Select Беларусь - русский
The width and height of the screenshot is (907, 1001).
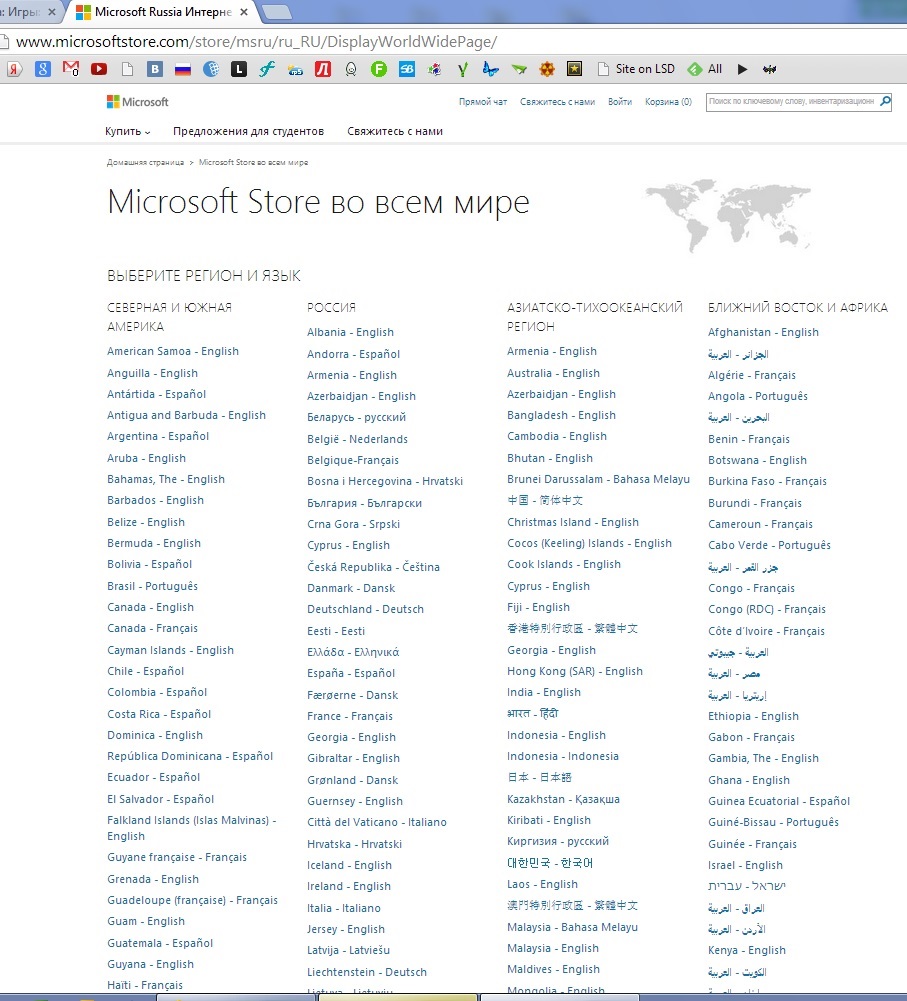[356, 417]
